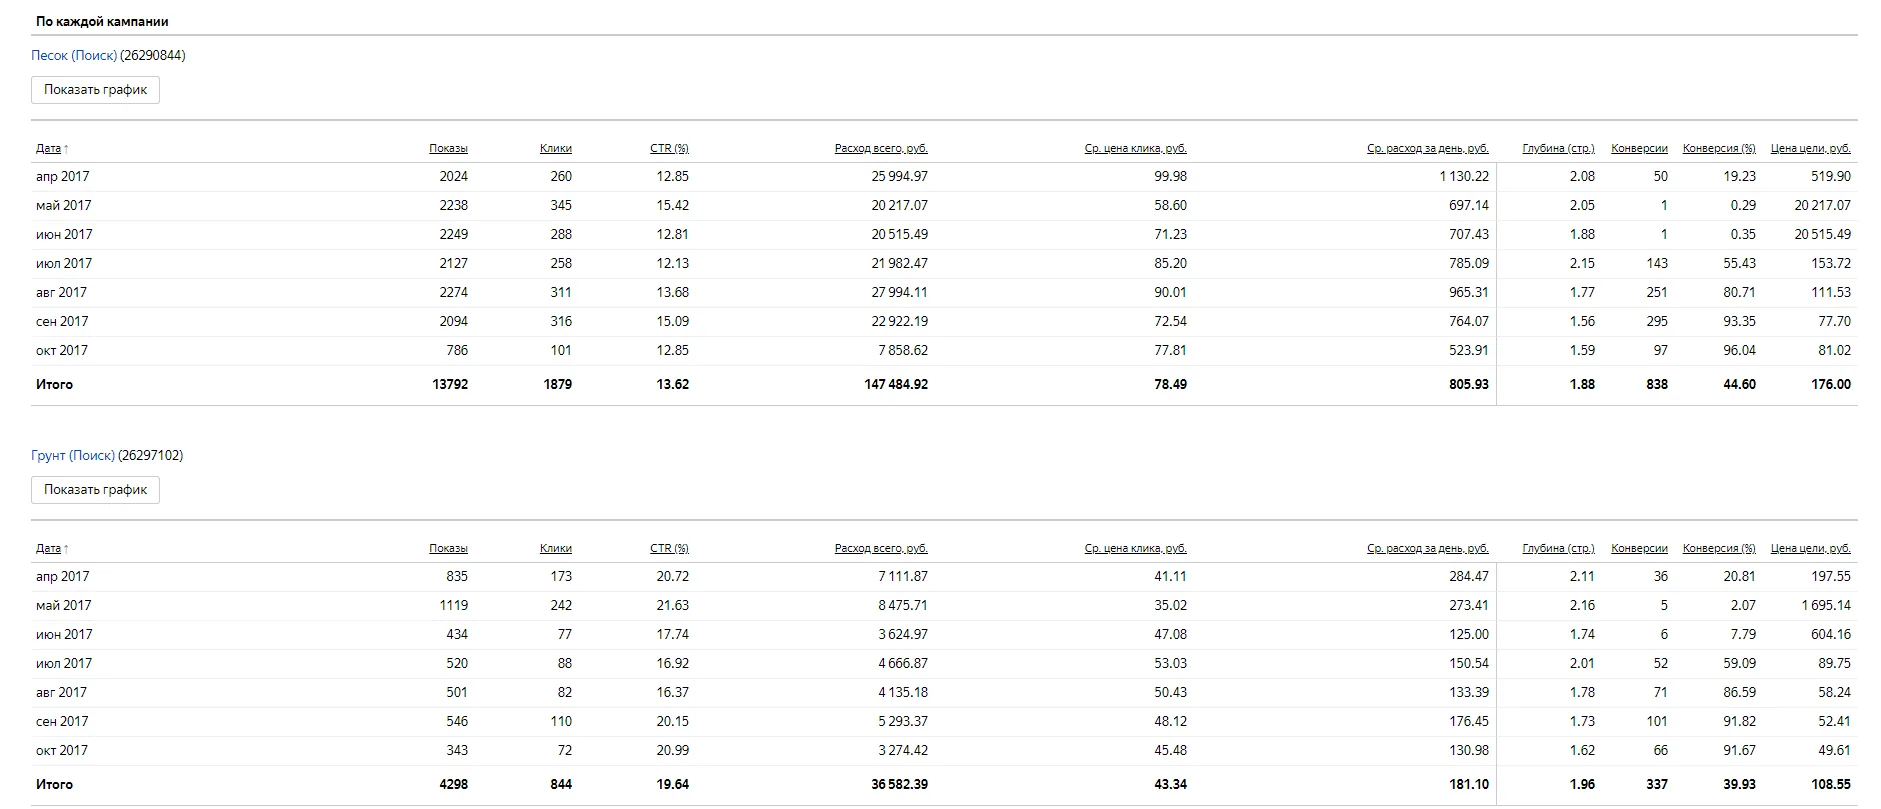Sort Песок table by Клики
Viewport: 1881px width, 809px height.
coord(556,149)
